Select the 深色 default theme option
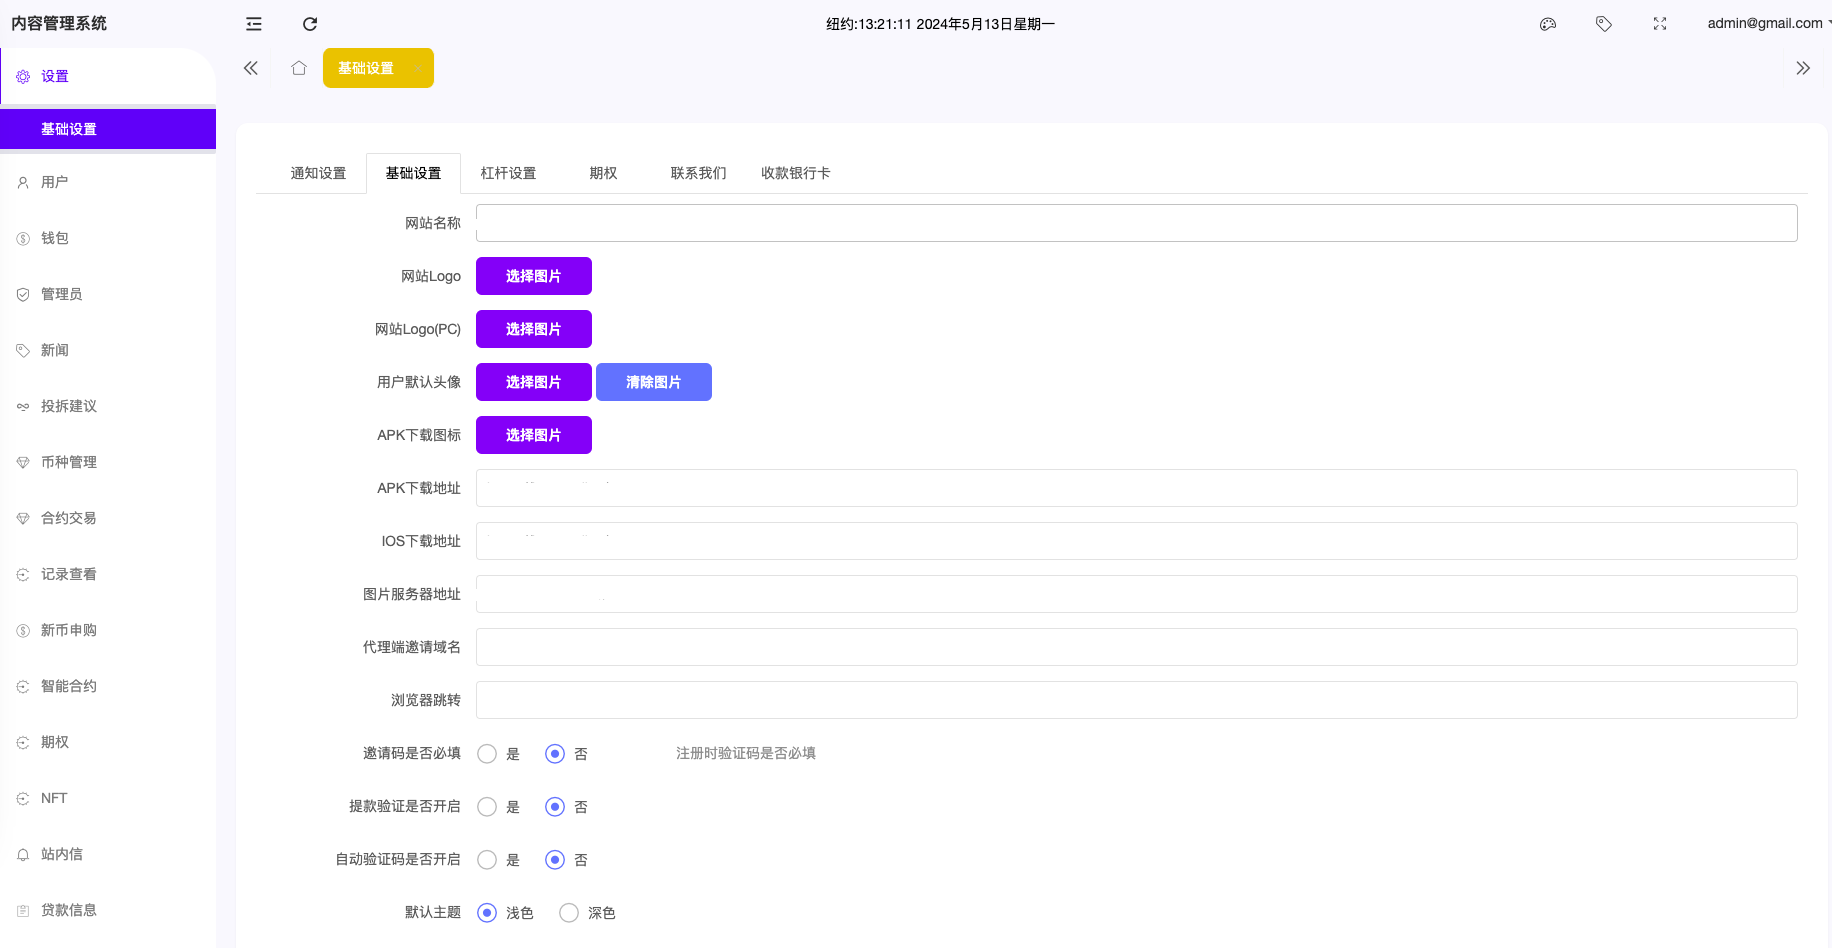This screenshot has width=1832, height=948. [x=569, y=913]
